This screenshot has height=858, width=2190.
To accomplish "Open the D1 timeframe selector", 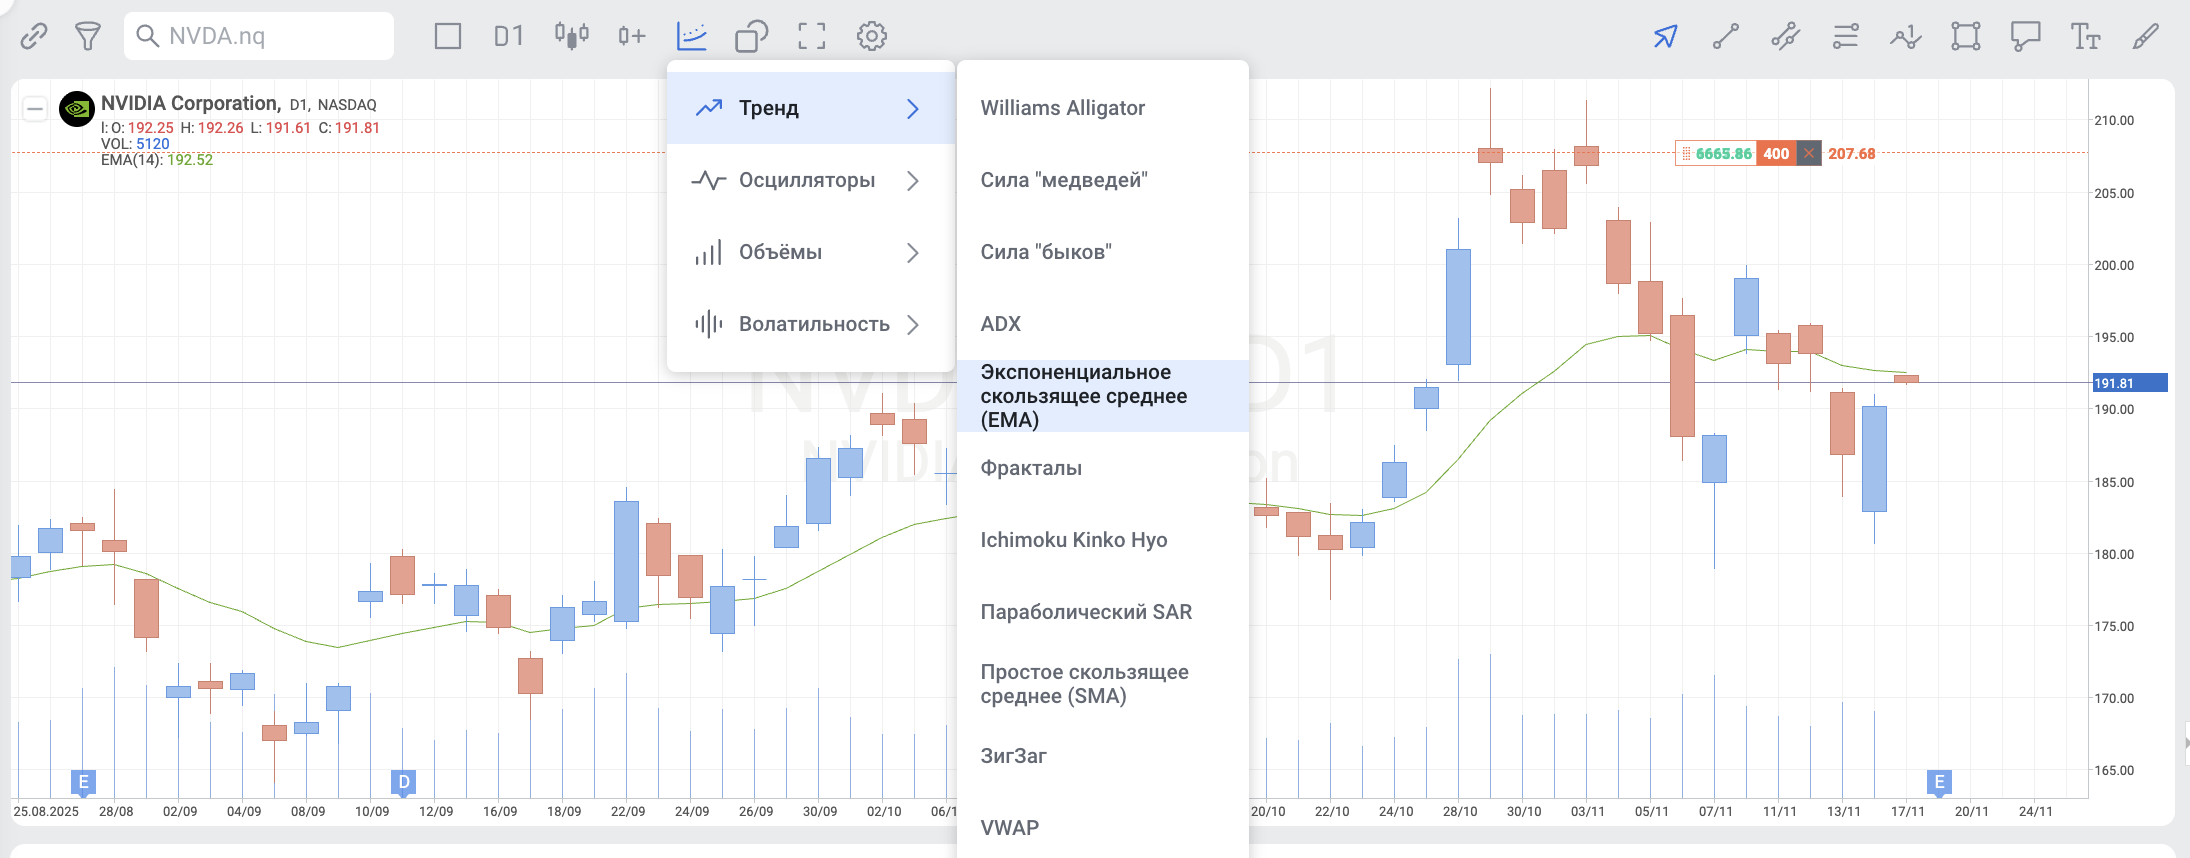I will coord(509,37).
